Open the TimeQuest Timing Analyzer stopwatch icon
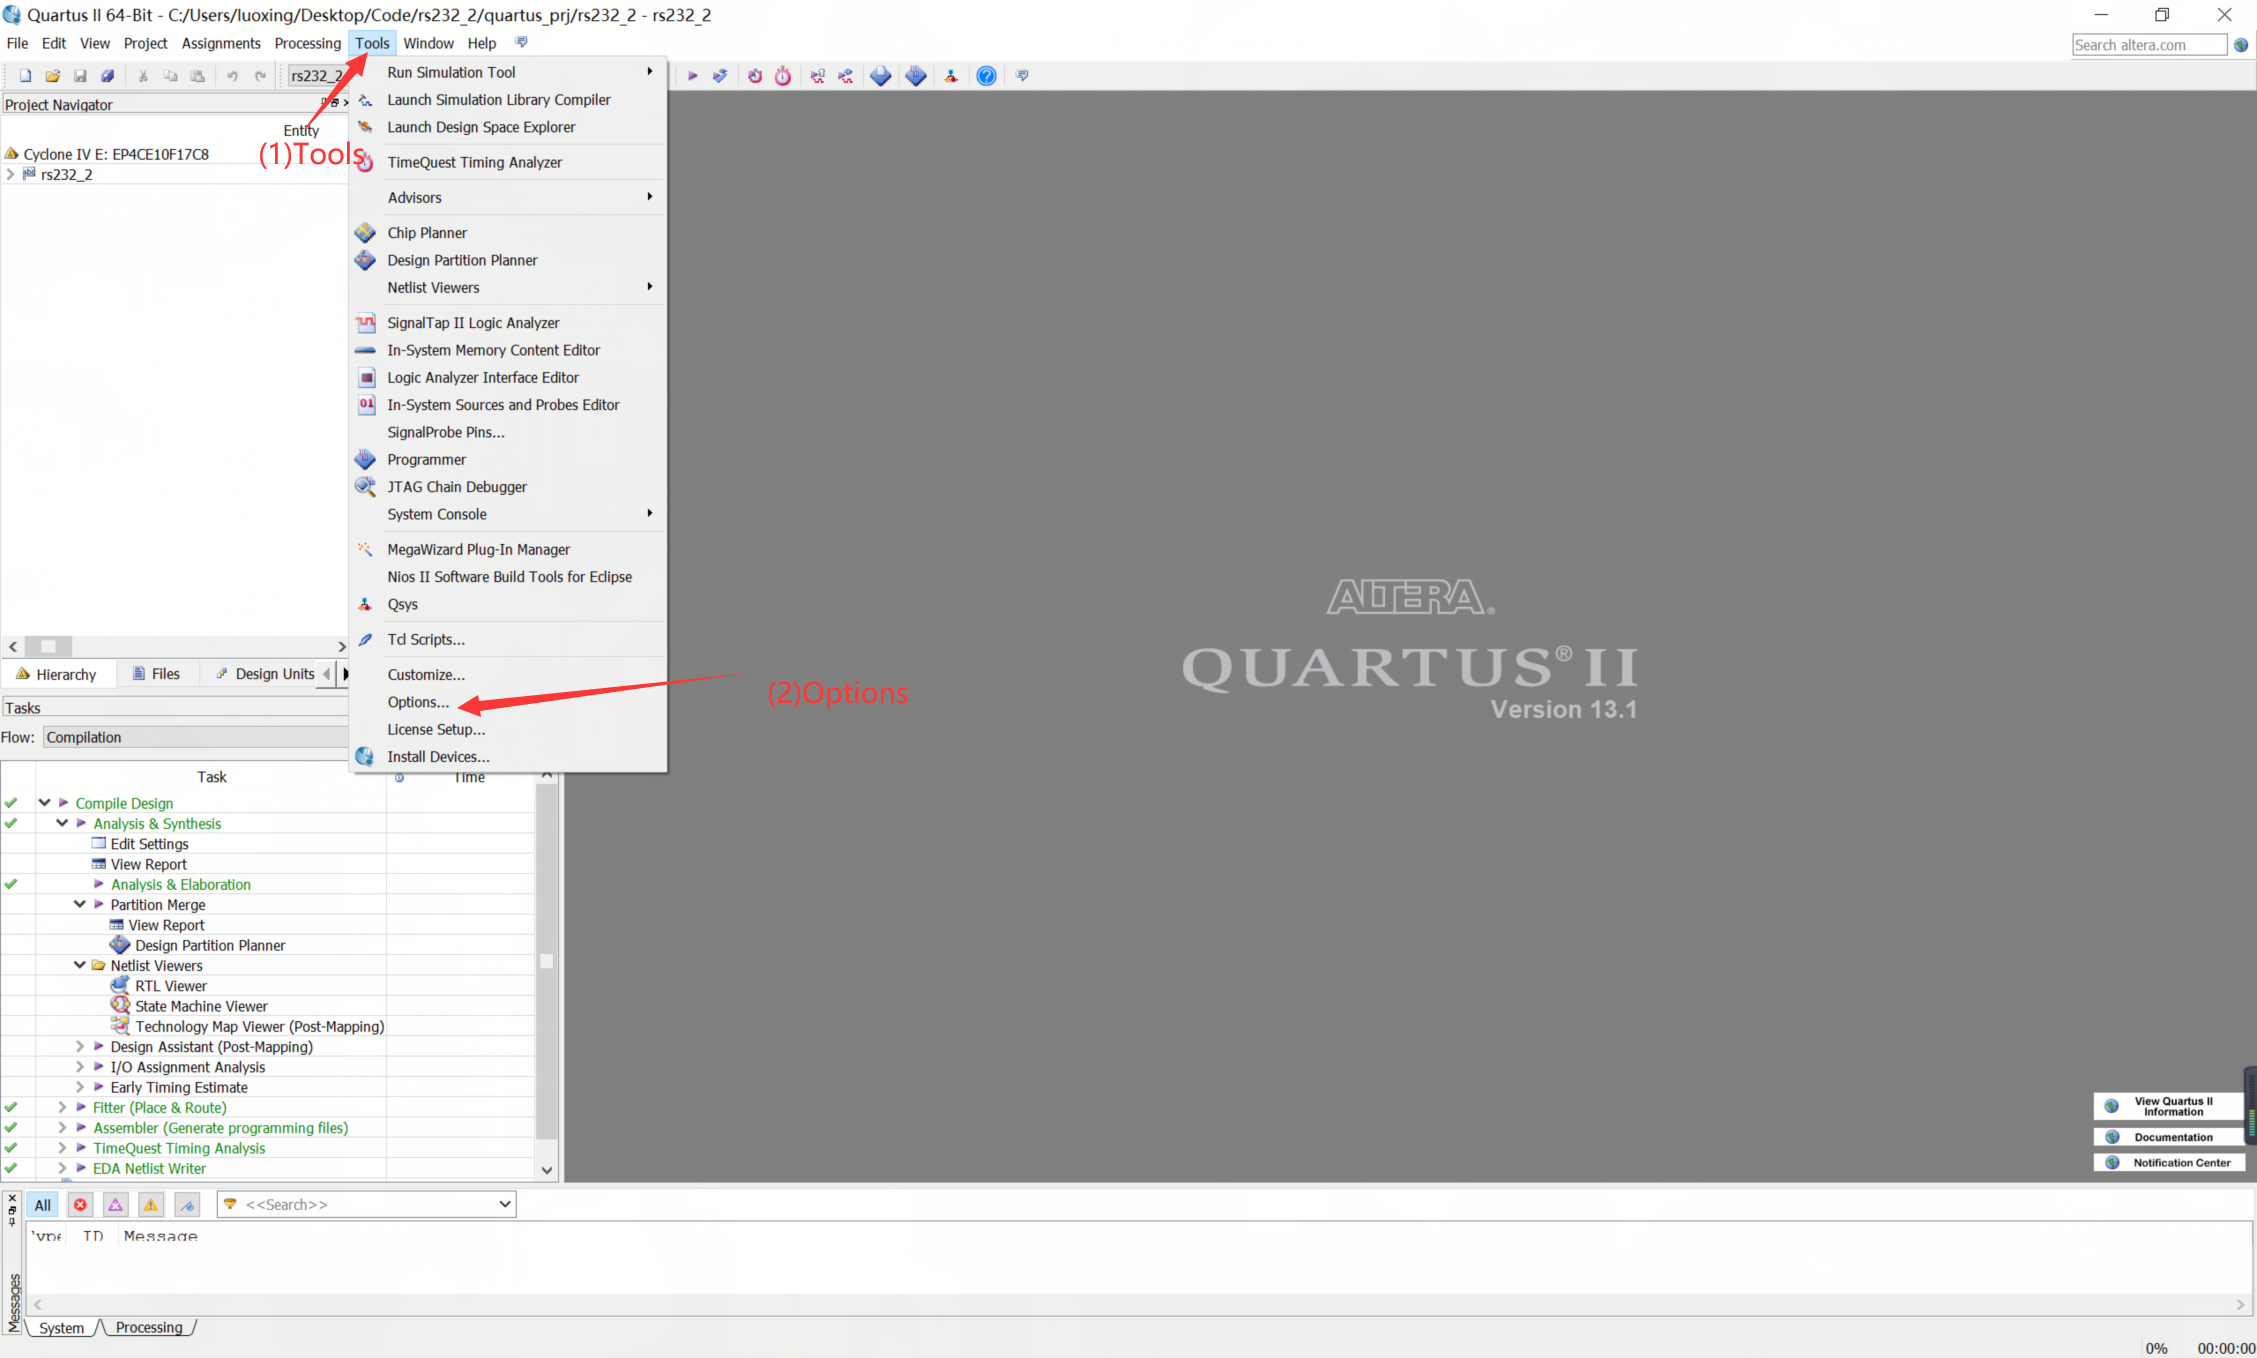2257x1358 pixels. (783, 75)
